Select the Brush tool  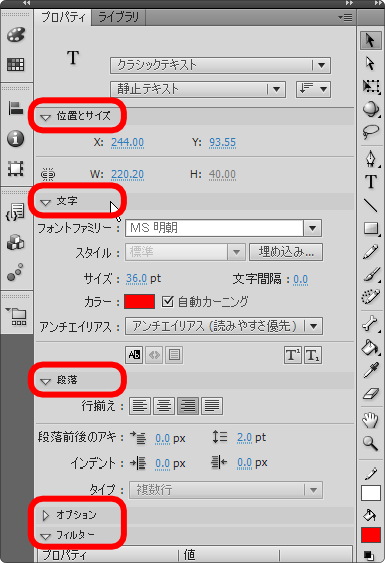[x=371, y=275]
